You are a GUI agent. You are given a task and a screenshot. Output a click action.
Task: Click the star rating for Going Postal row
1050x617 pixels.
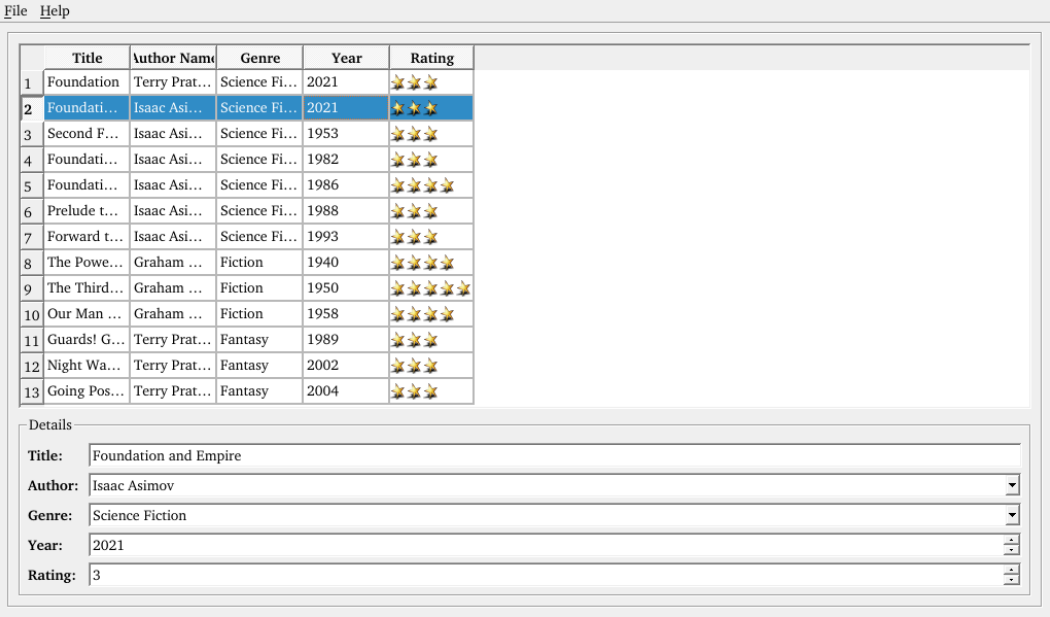[415, 391]
